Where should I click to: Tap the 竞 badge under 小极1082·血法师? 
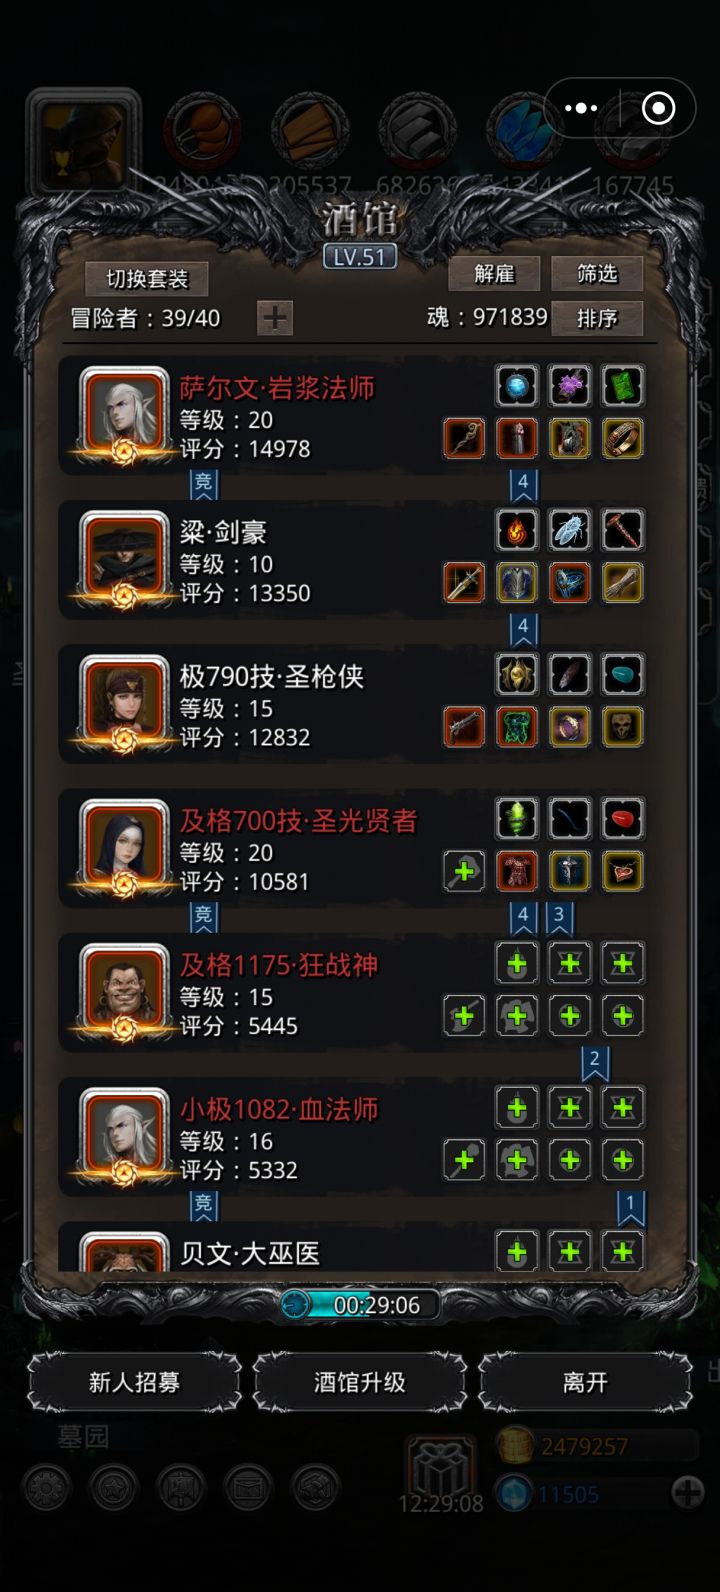[203, 1205]
